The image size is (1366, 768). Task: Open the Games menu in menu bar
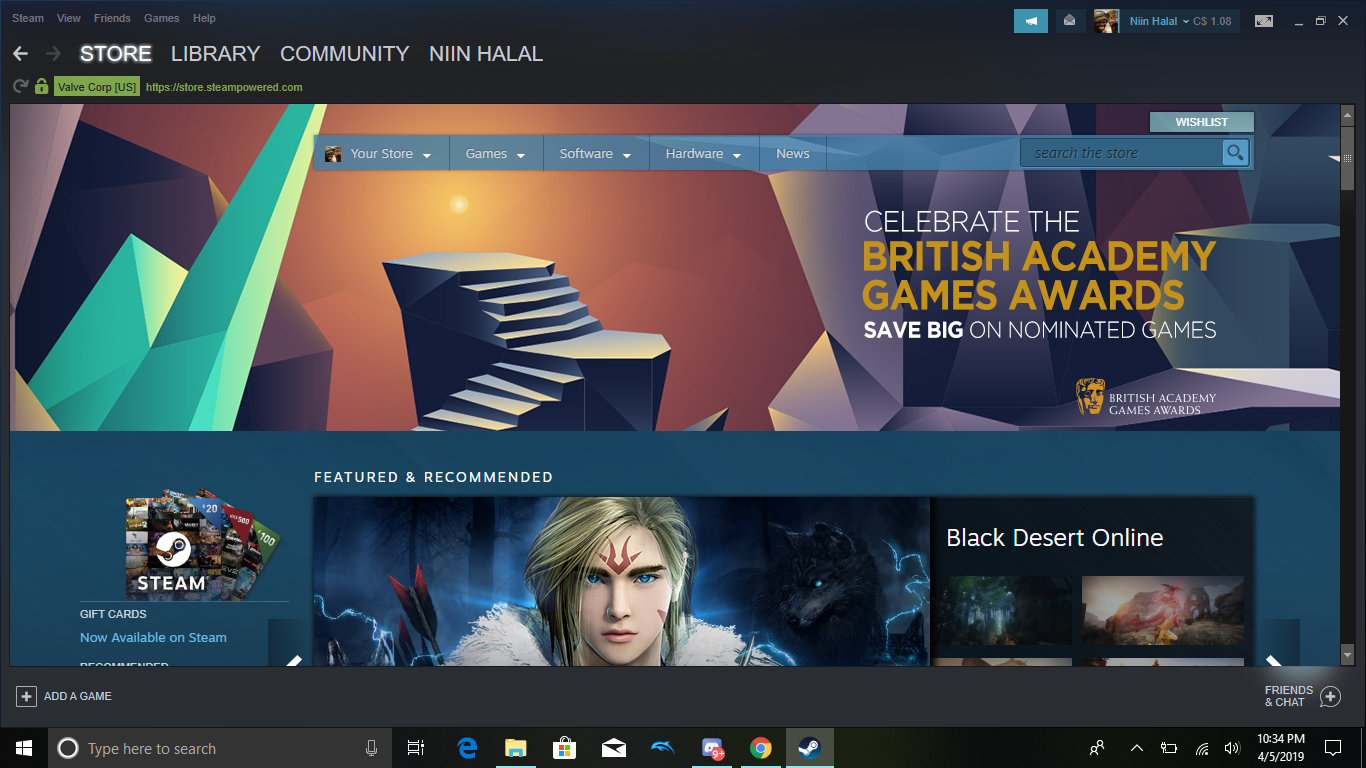162,18
